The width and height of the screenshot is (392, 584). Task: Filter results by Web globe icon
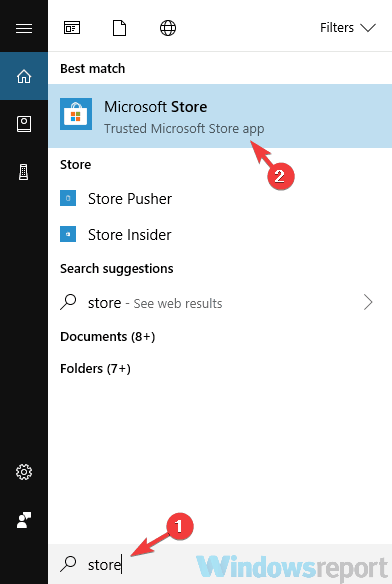click(x=168, y=28)
